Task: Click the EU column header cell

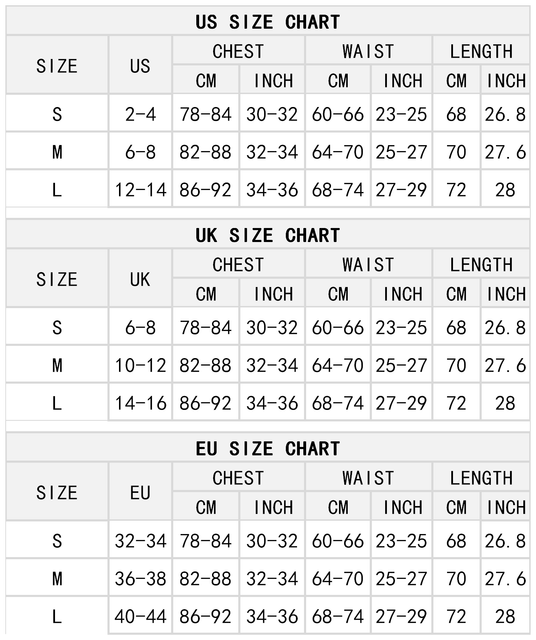Action: 140,493
